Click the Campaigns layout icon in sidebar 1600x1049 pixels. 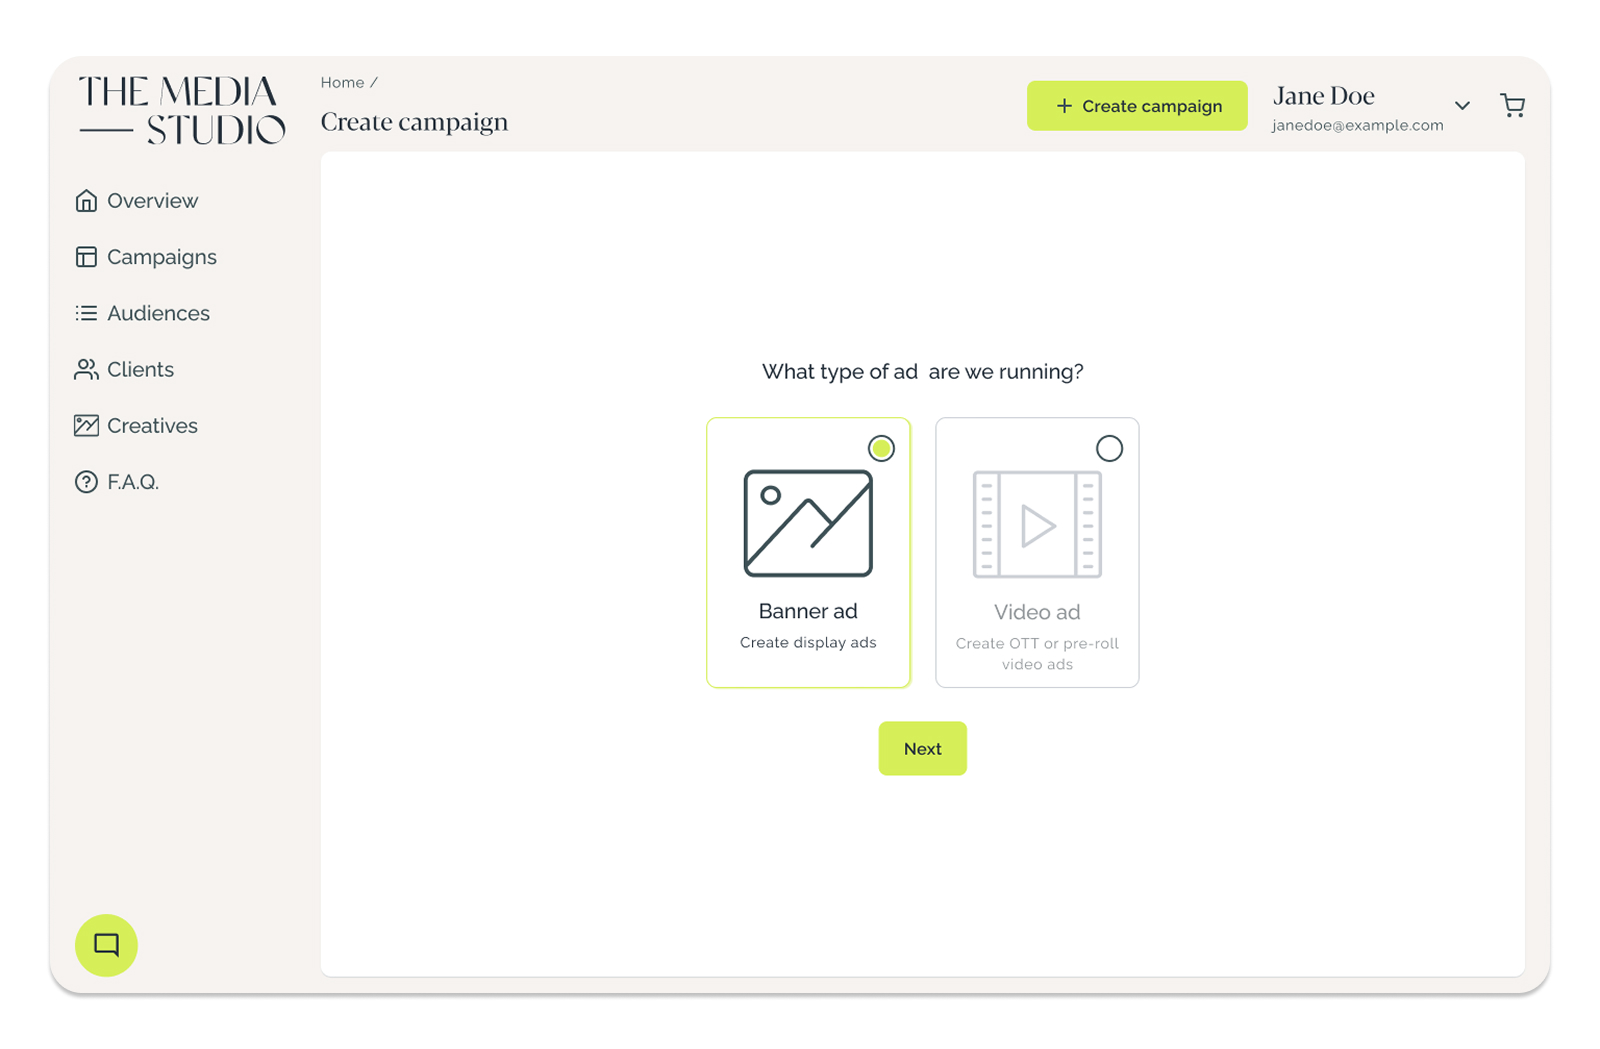pyautogui.click(x=86, y=257)
